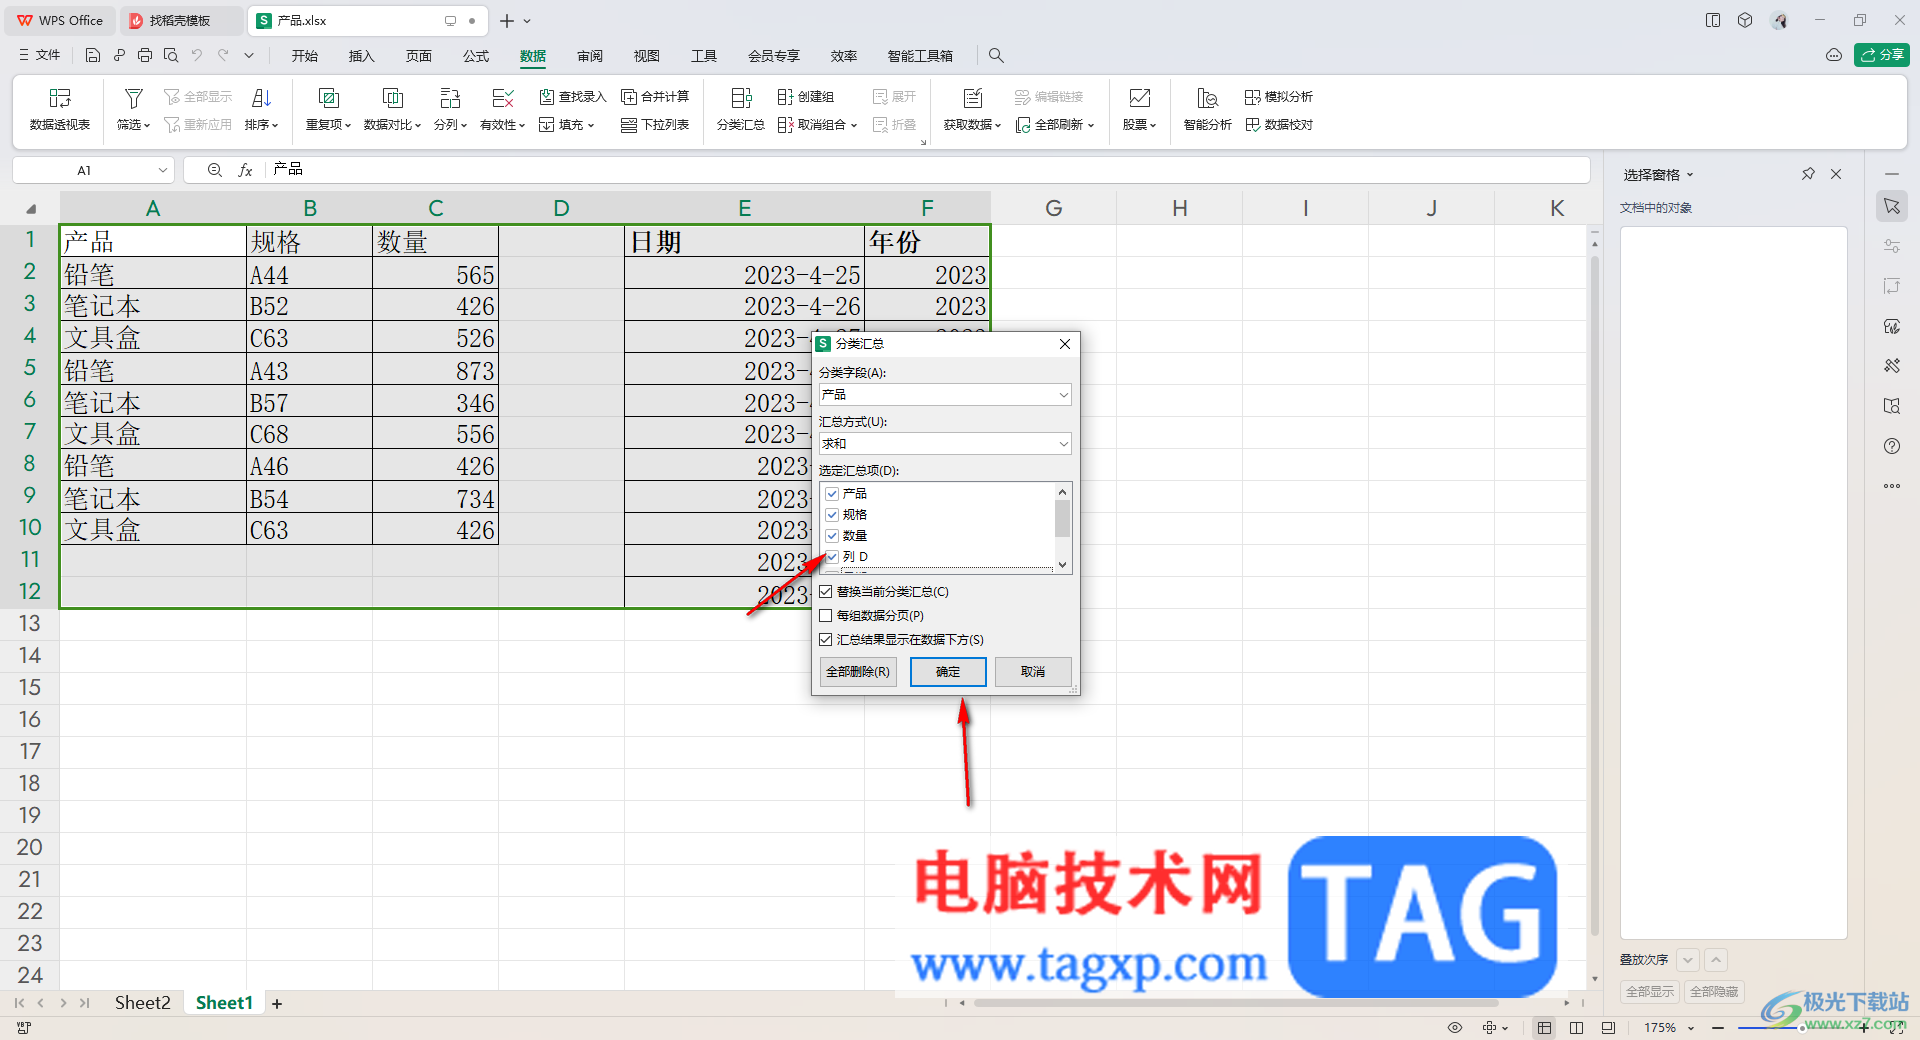Uncheck the 产品 summary item checkbox
This screenshot has width=1920, height=1040.
tap(832, 494)
